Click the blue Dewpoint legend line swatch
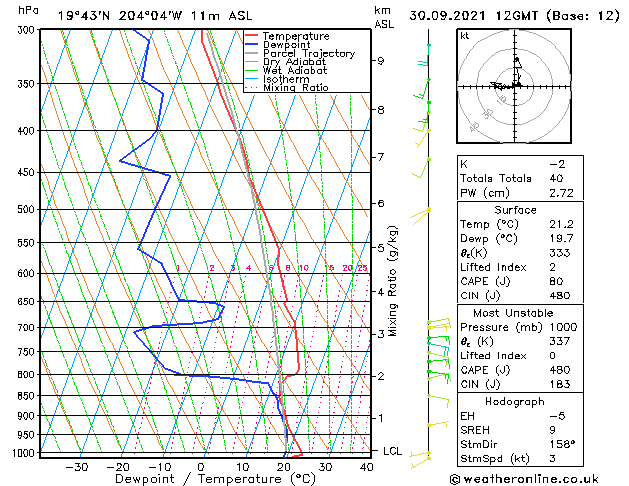This screenshot has height=486, width=629. coord(252,45)
